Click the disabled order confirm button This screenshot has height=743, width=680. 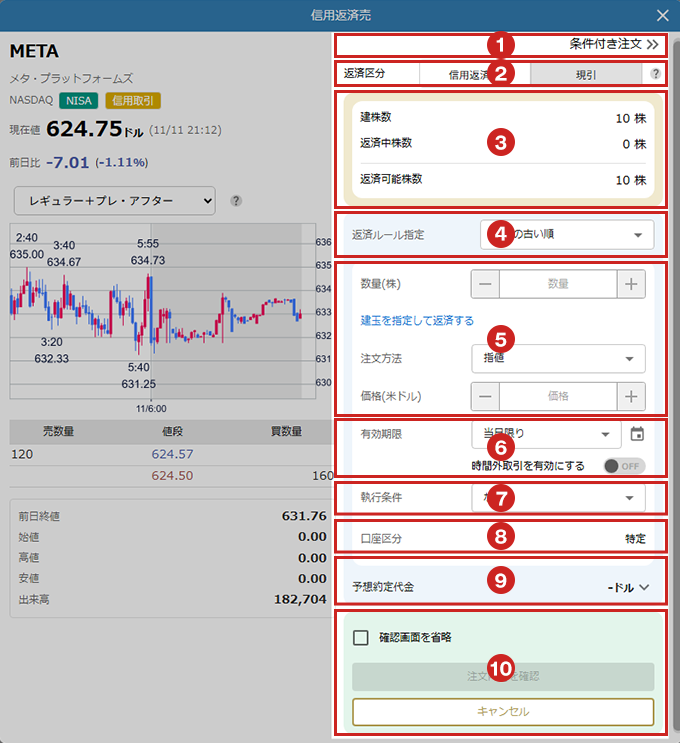503,676
